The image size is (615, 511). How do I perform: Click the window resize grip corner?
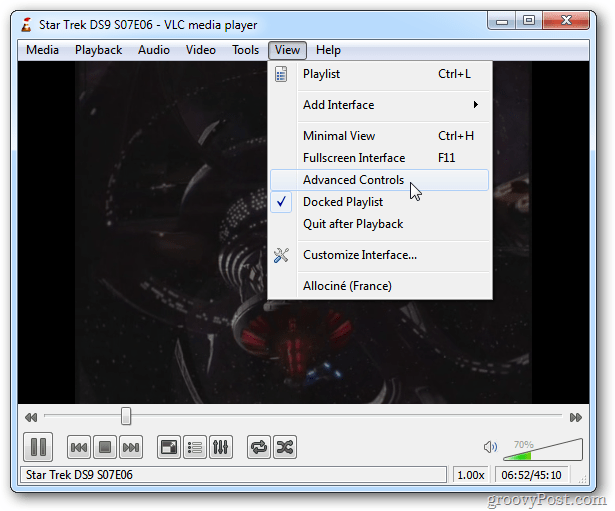click(583, 479)
